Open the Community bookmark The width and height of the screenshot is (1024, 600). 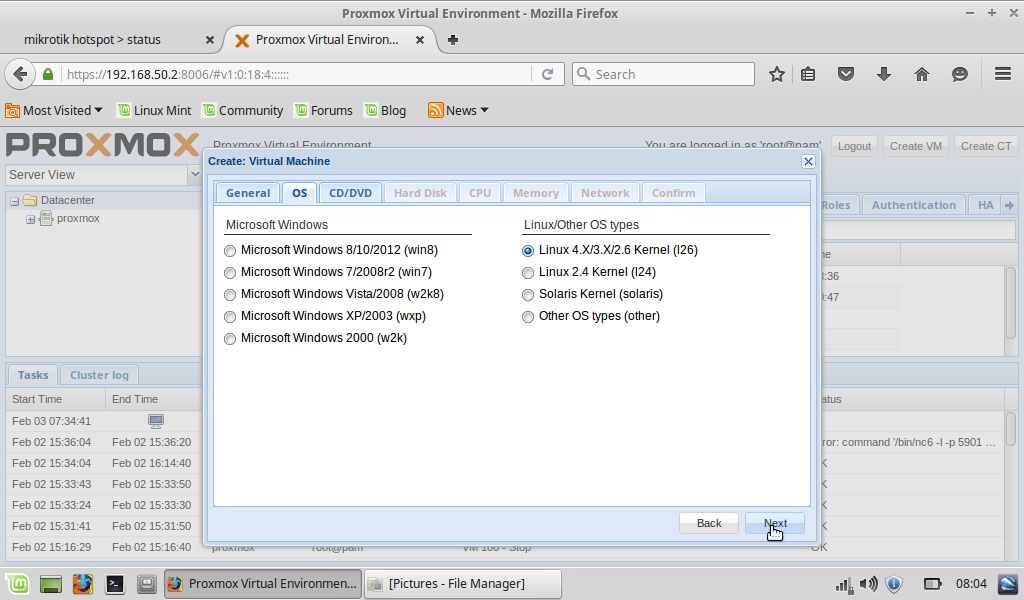point(243,110)
